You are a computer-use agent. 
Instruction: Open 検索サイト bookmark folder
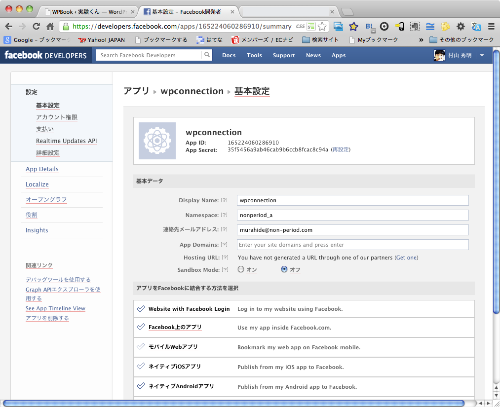320,40
